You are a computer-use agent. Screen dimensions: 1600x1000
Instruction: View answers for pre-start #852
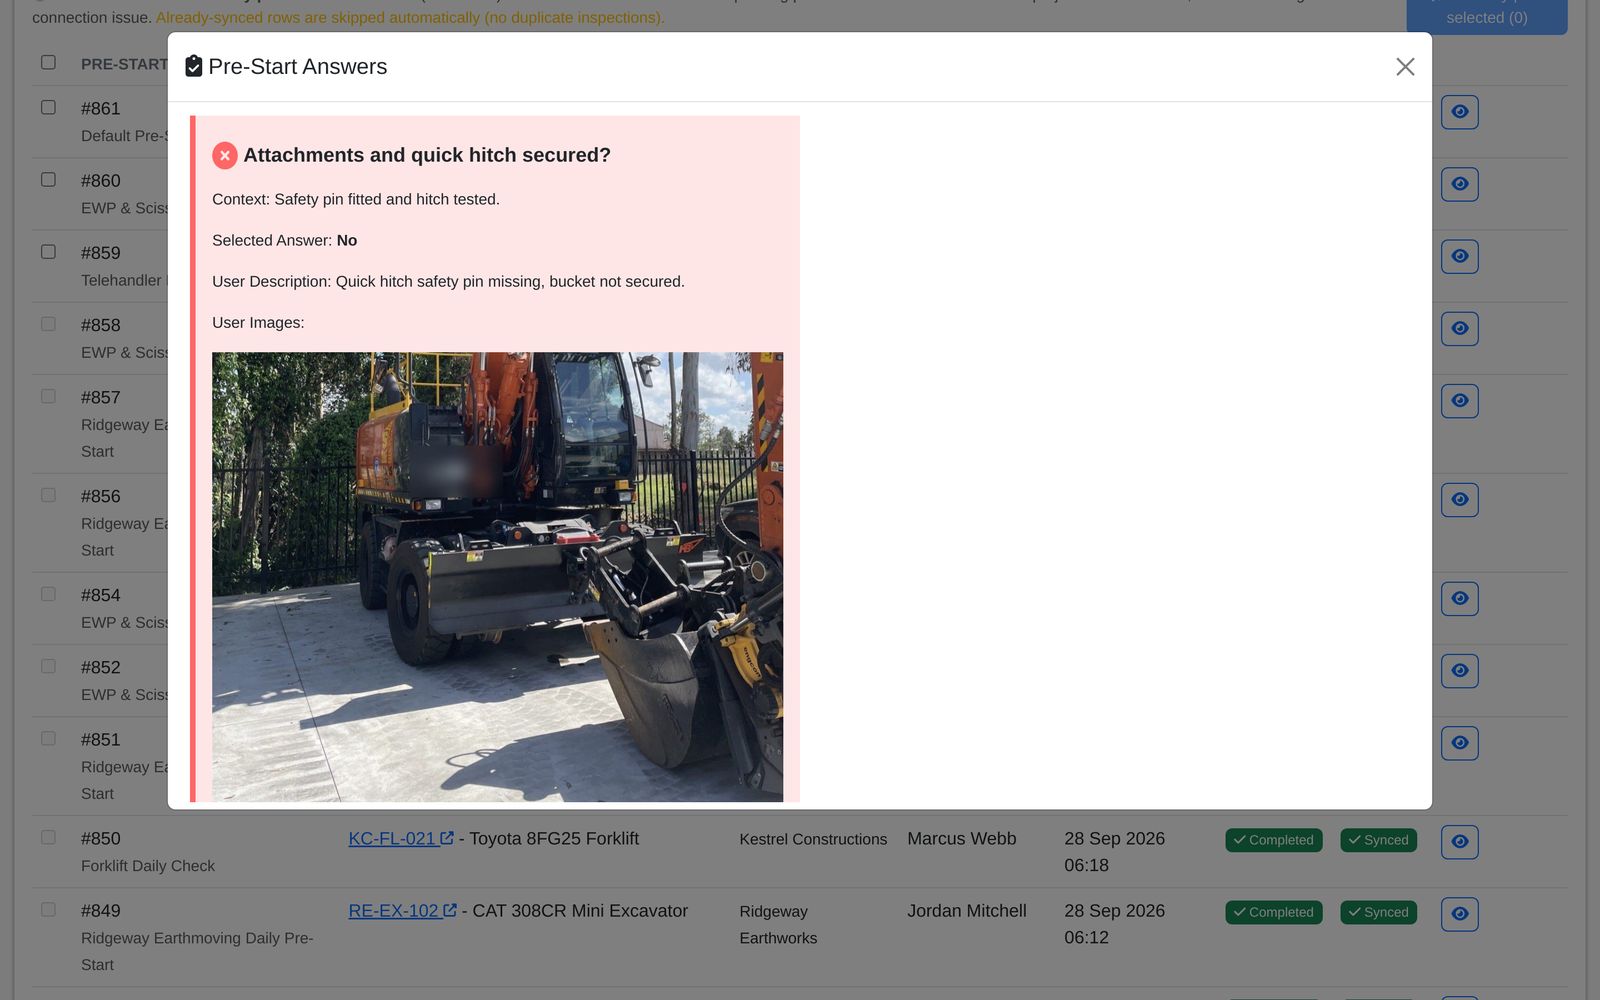[1459, 670]
